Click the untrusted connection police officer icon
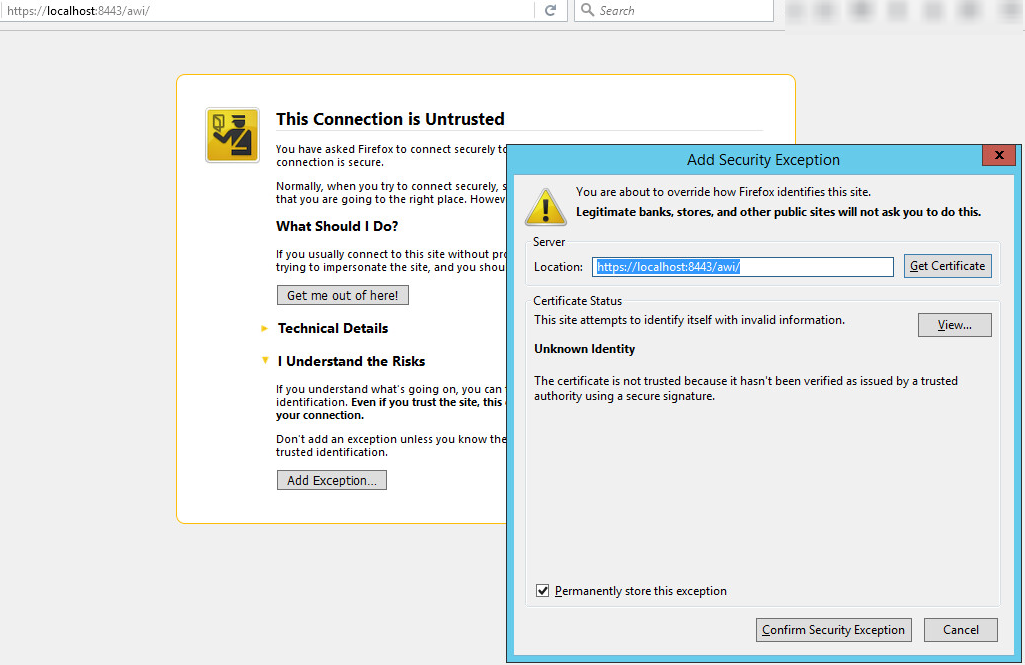The width and height of the screenshot is (1025, 665). tap(232, 135)
